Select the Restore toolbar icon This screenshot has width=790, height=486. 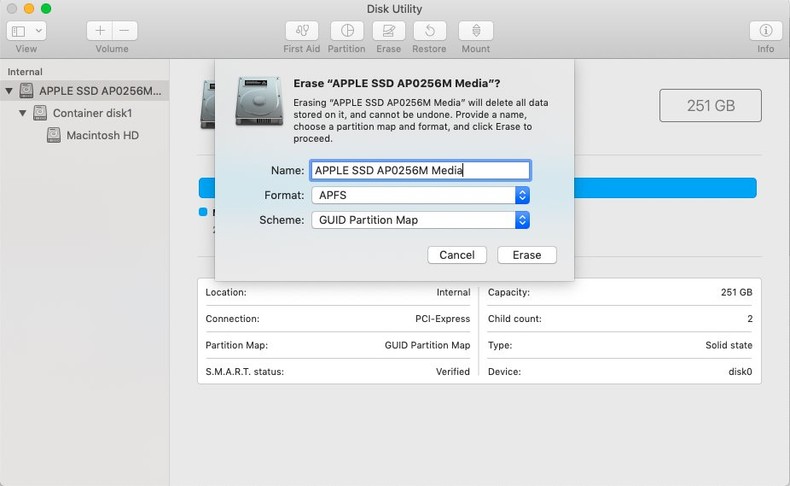(x=429, y=31)
